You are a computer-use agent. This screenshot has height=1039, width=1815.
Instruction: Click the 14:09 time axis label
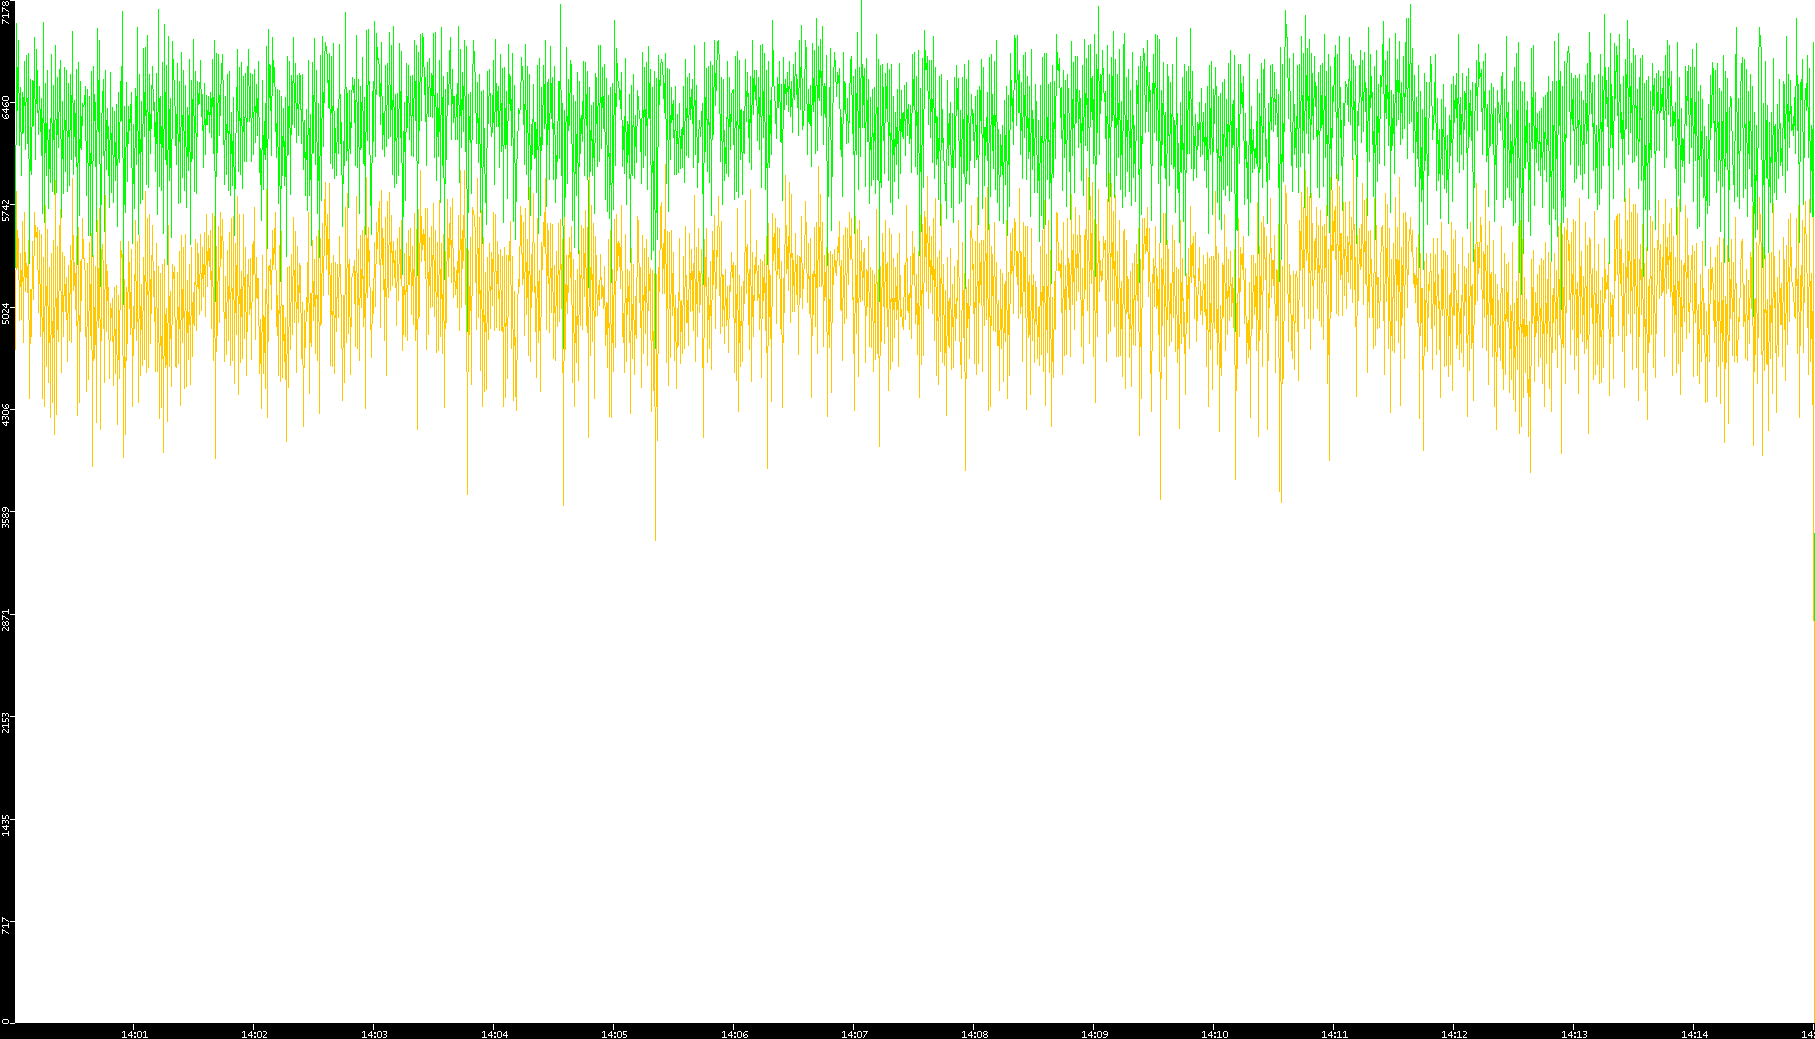(1094, 1034)
